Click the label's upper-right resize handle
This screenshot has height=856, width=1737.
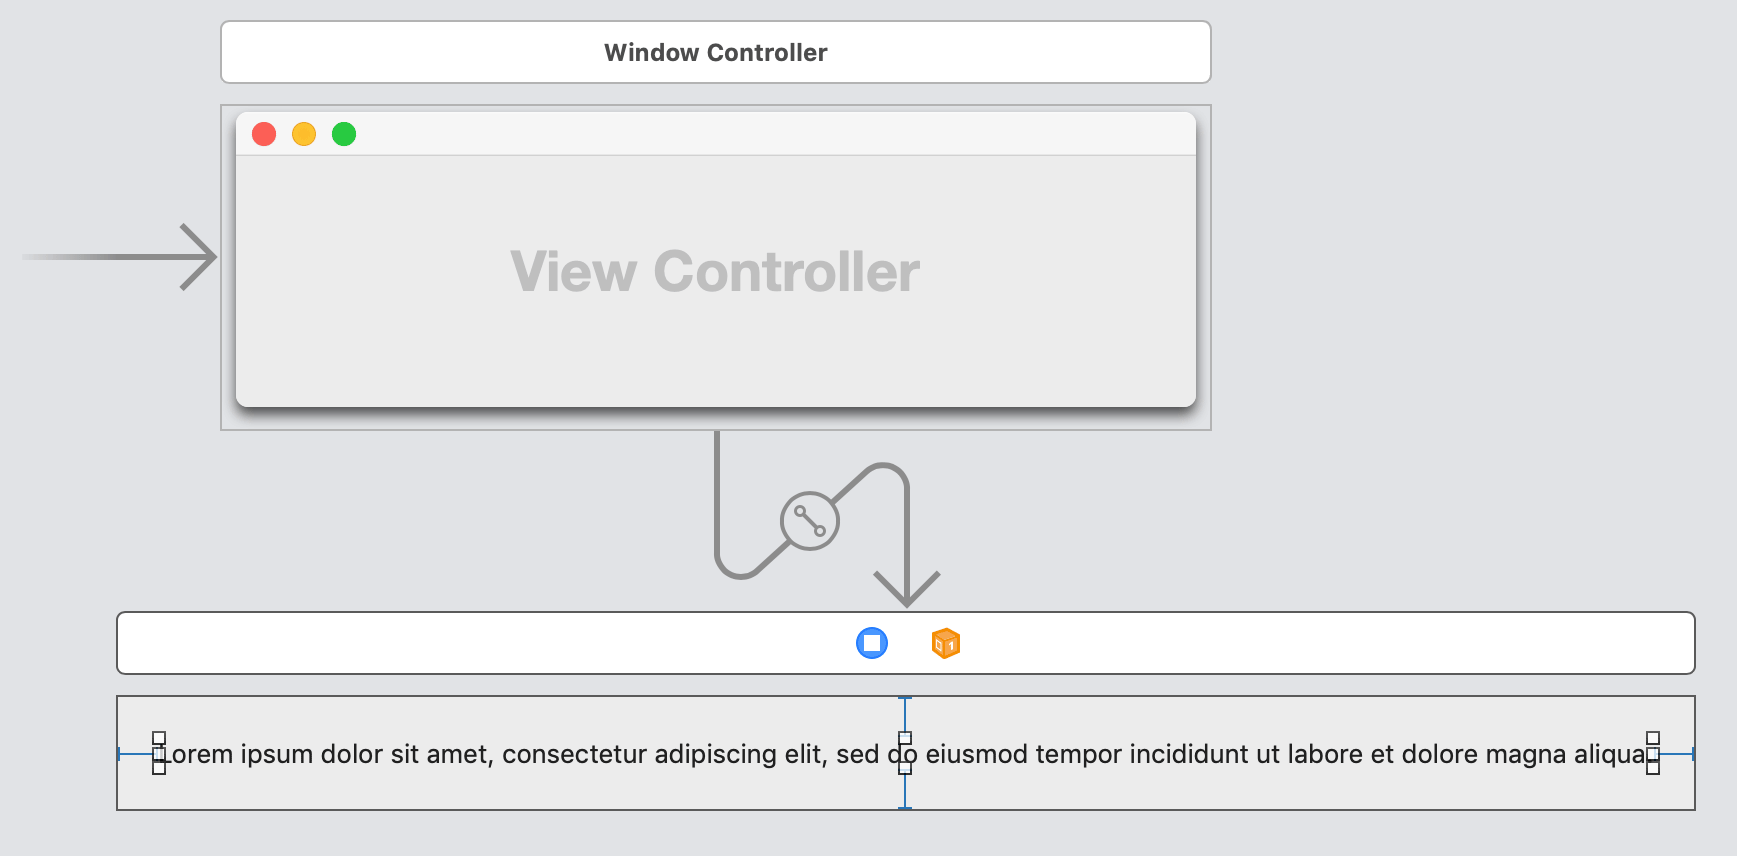[1653, 738]
